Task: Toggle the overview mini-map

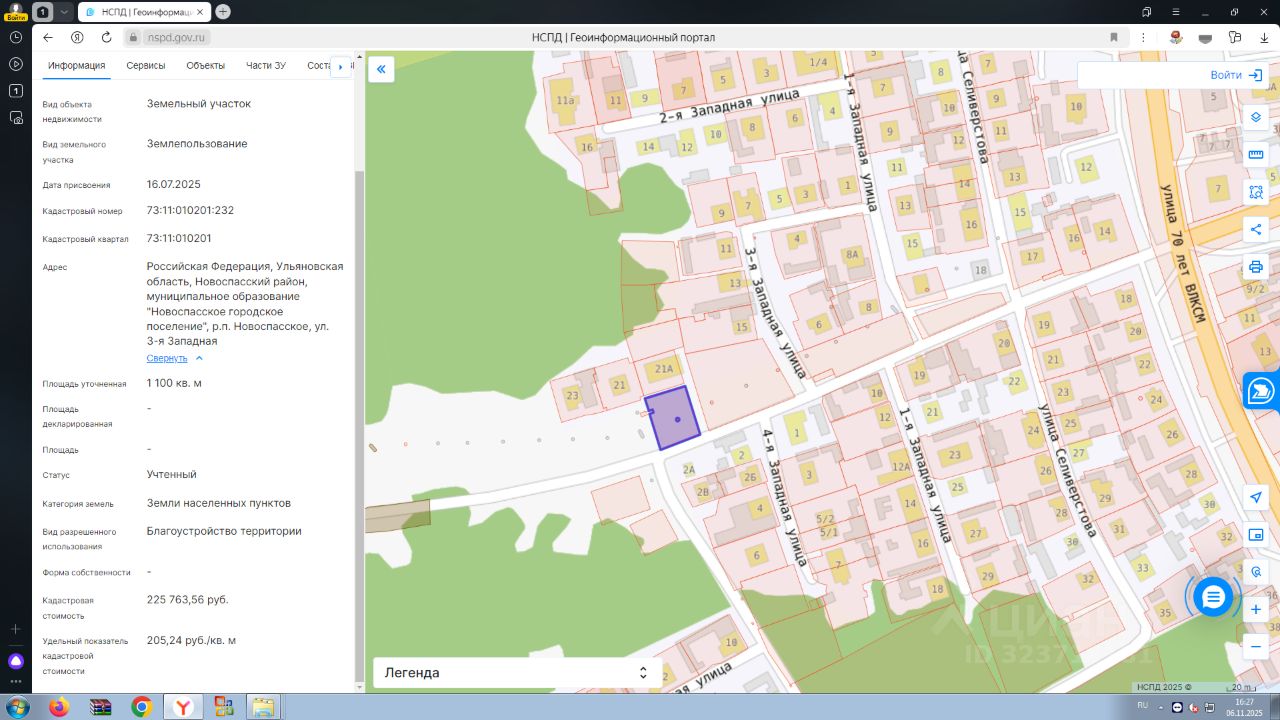Action: point(1256,535)
